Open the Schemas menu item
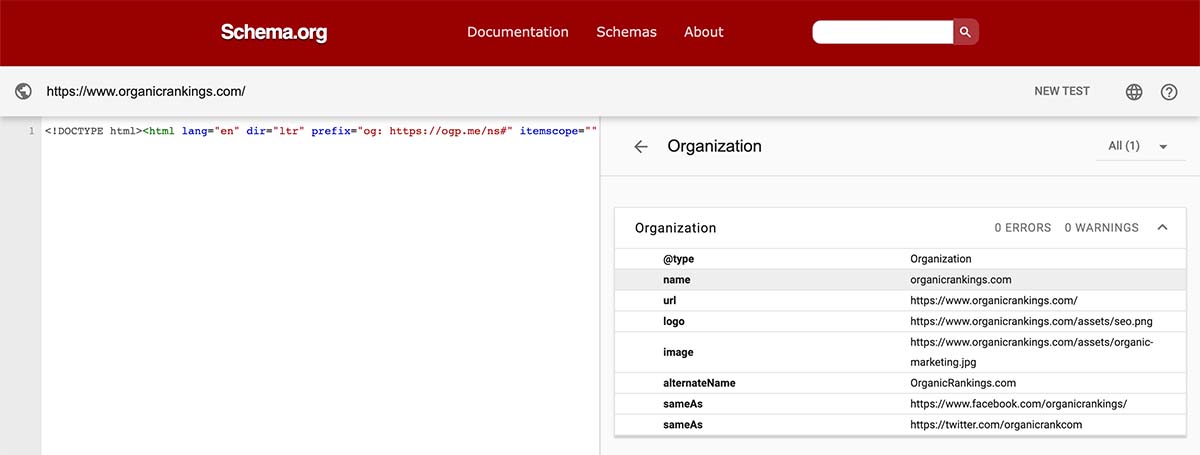The height and width of the screenshot is (455, 1200). [x=626, y=32]
